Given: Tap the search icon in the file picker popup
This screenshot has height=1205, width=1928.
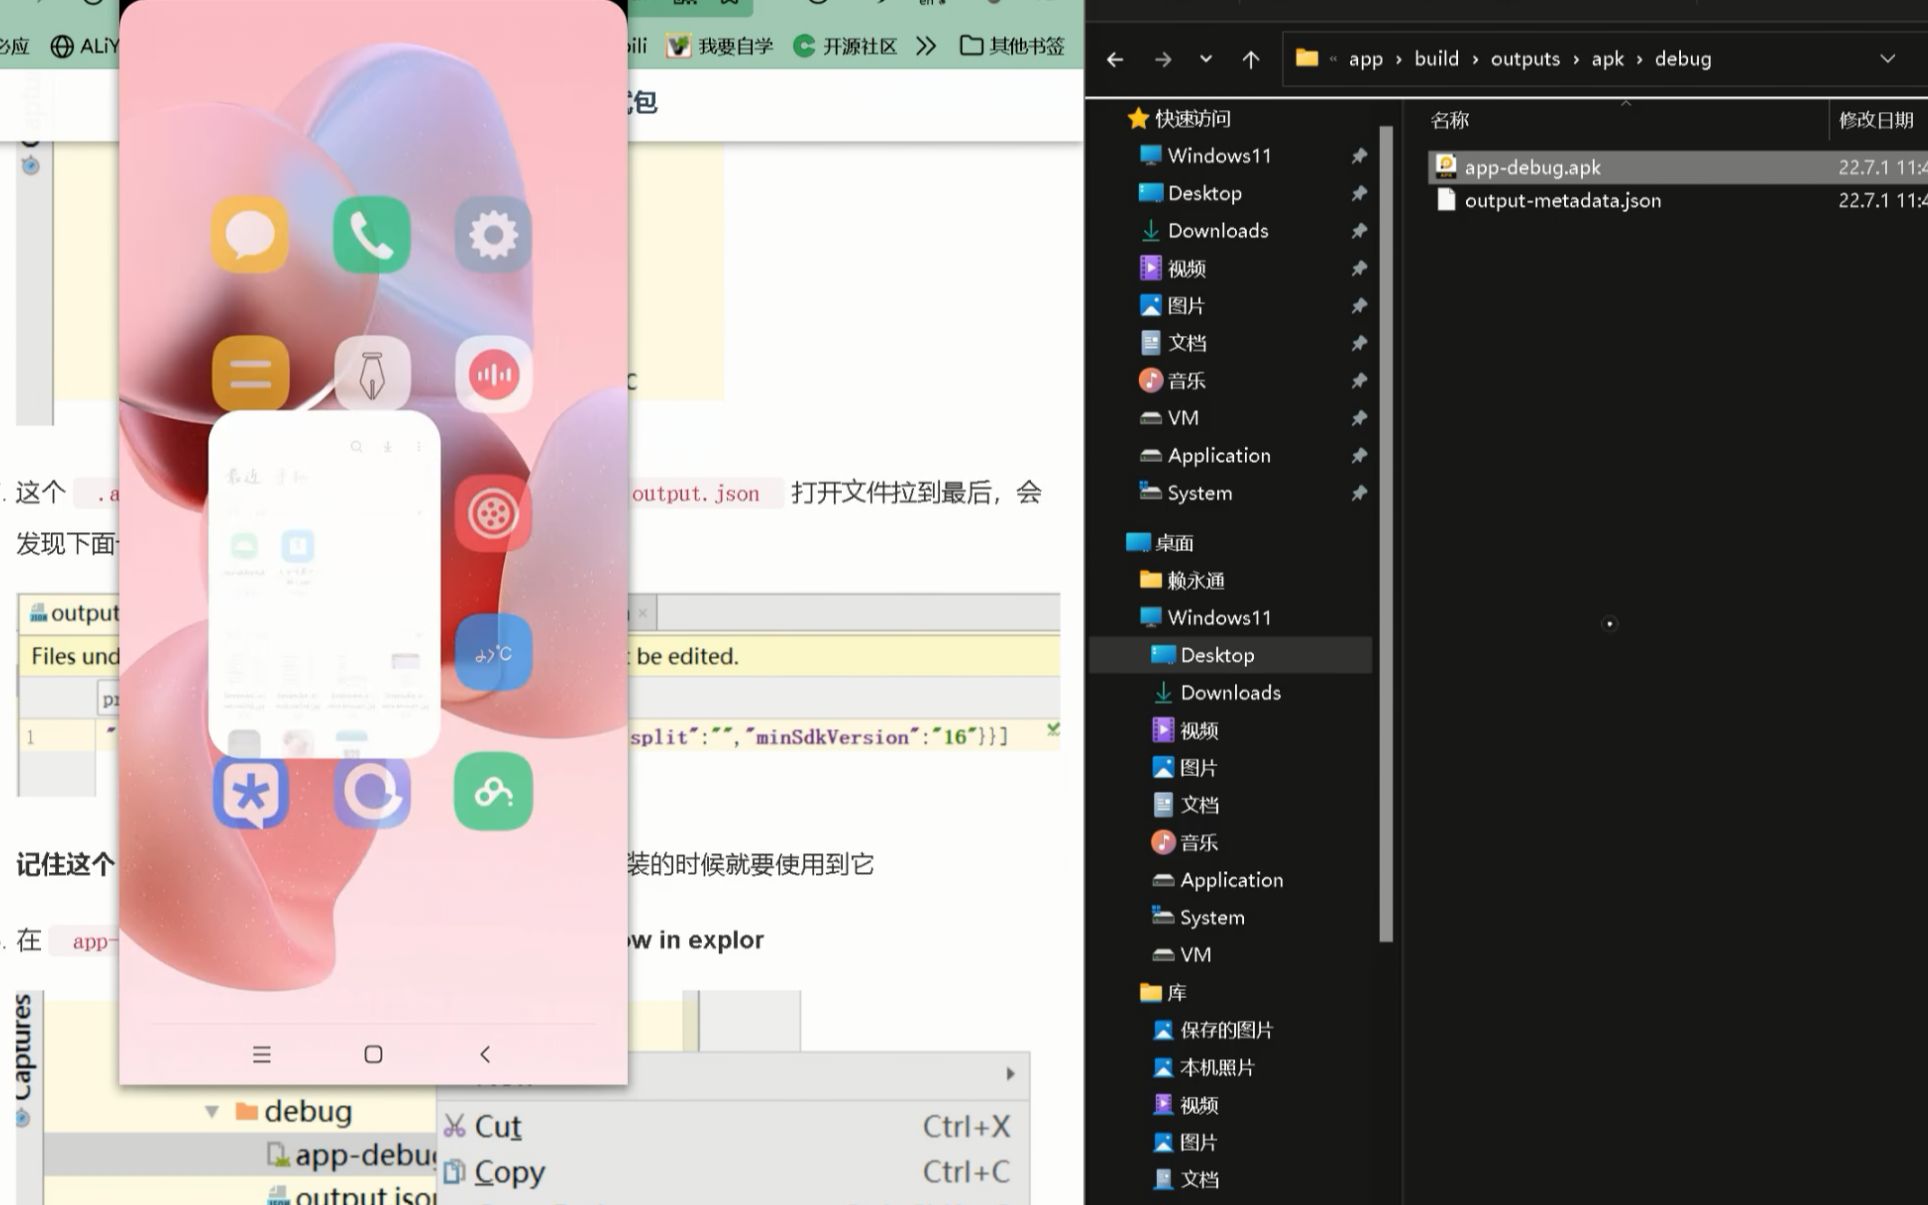Looking at the screenshot, I should point(357,447).
